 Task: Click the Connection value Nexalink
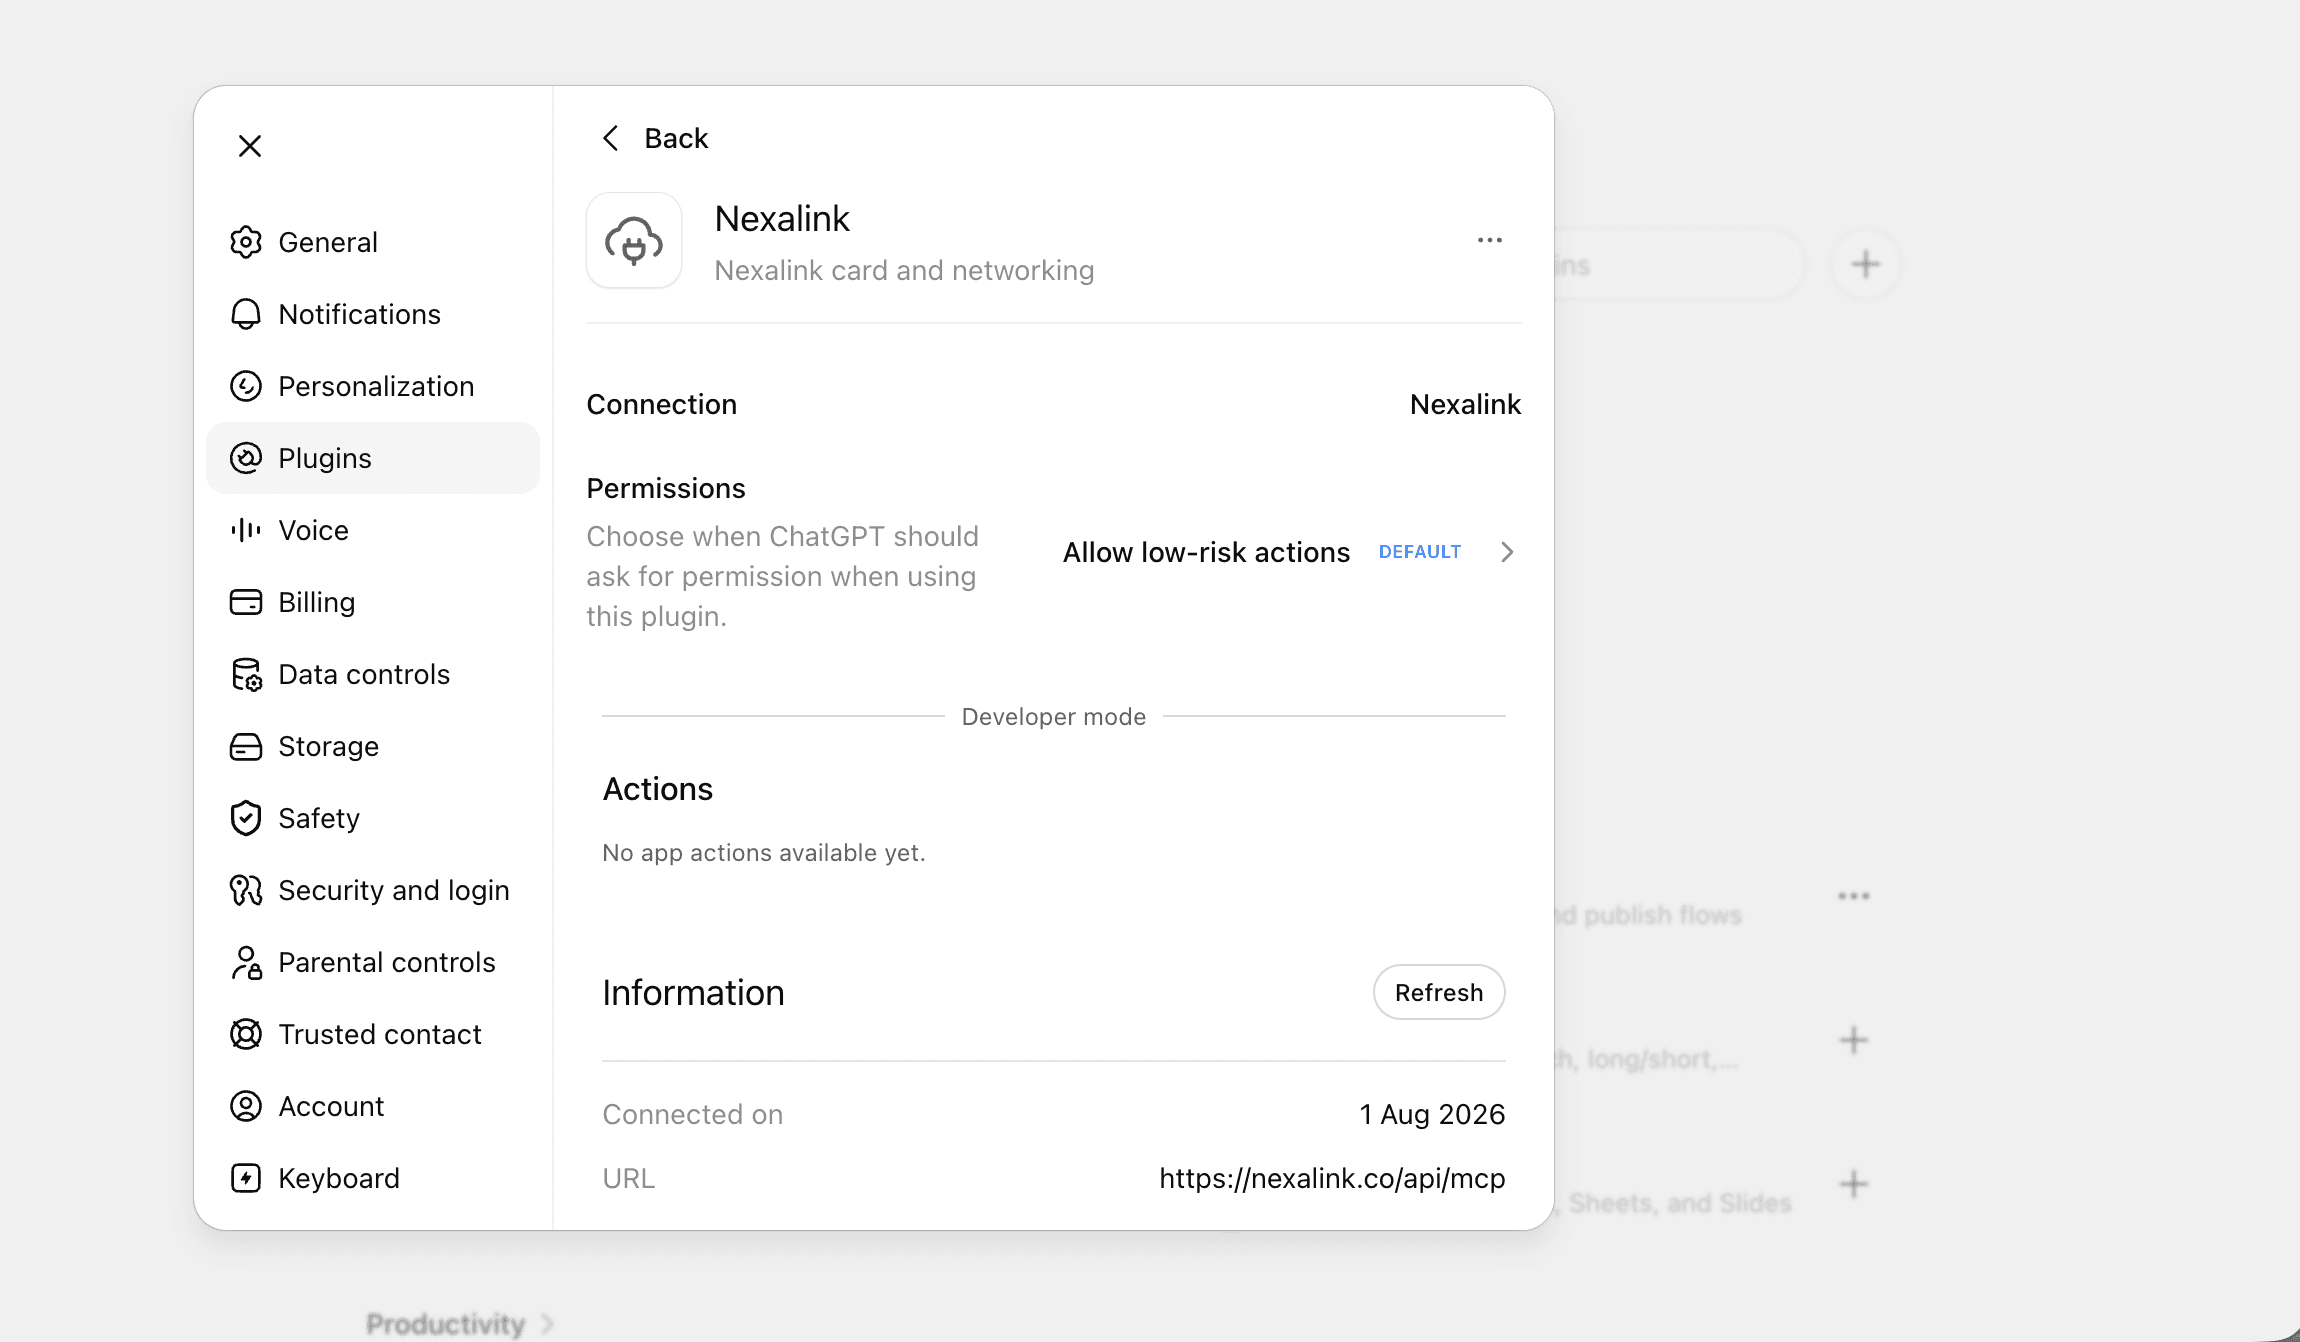(x=1465, y=404)
